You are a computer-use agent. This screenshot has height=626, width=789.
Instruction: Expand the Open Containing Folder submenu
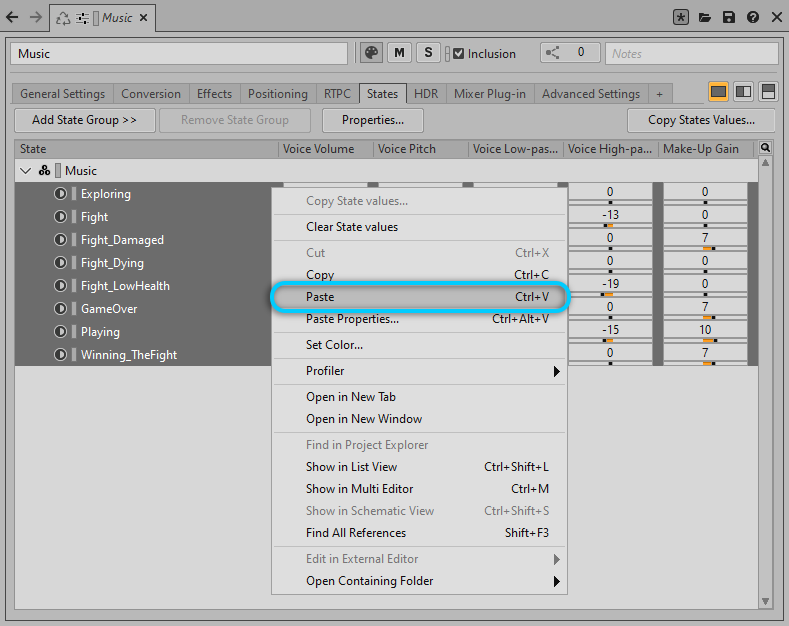click(556, 581)
